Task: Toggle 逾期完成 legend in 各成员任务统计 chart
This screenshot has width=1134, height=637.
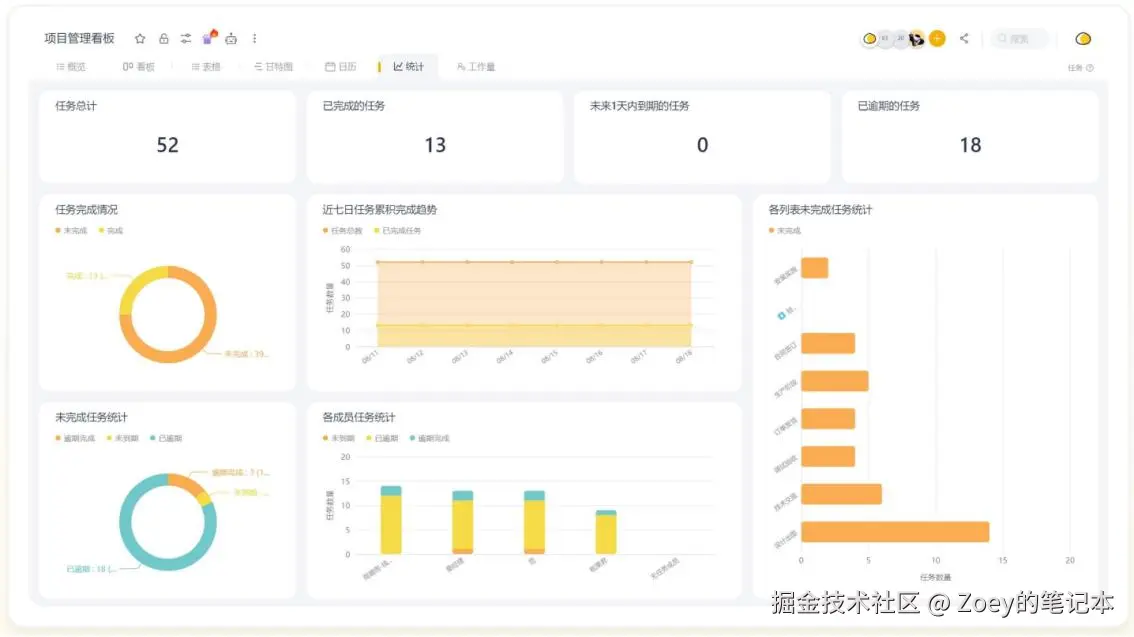Action: (x=430, y=438)
